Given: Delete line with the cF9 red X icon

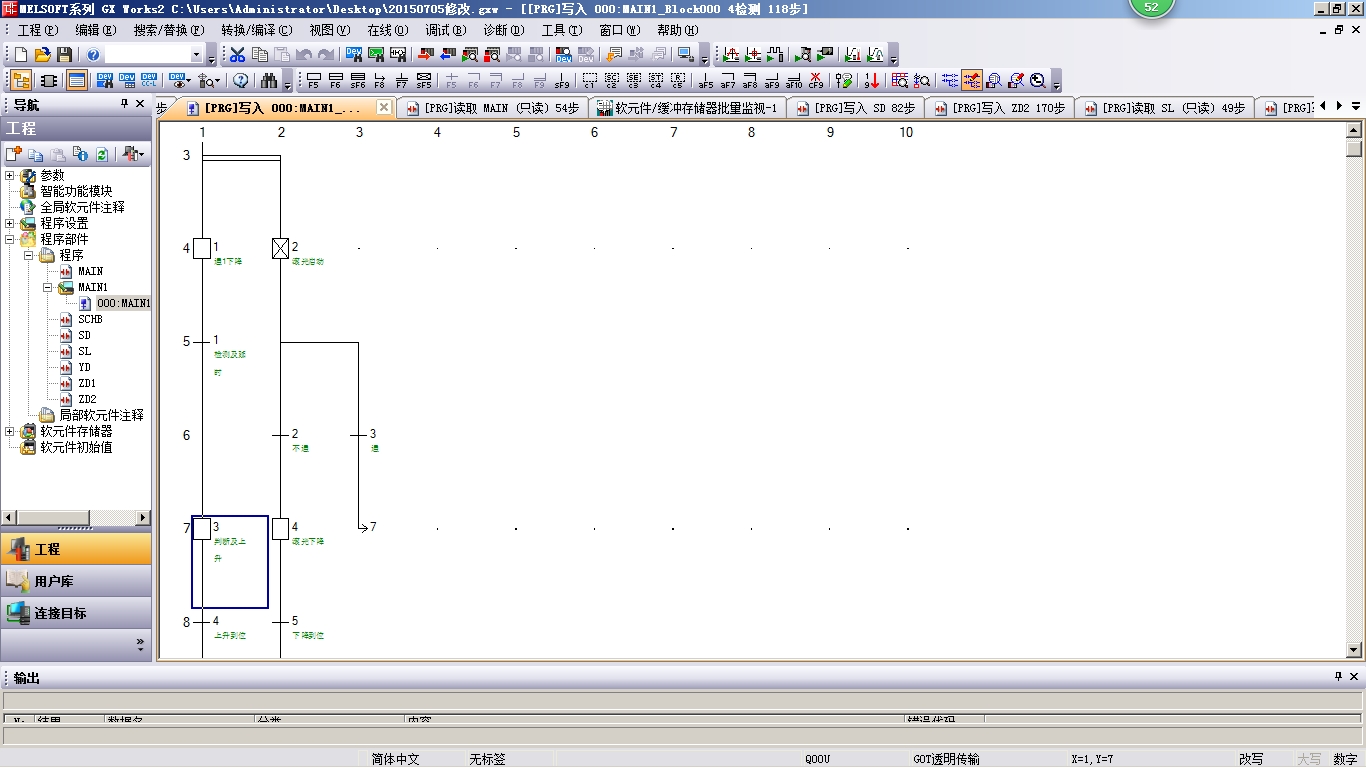Looking at the screenshot, I should click(816, 81).
